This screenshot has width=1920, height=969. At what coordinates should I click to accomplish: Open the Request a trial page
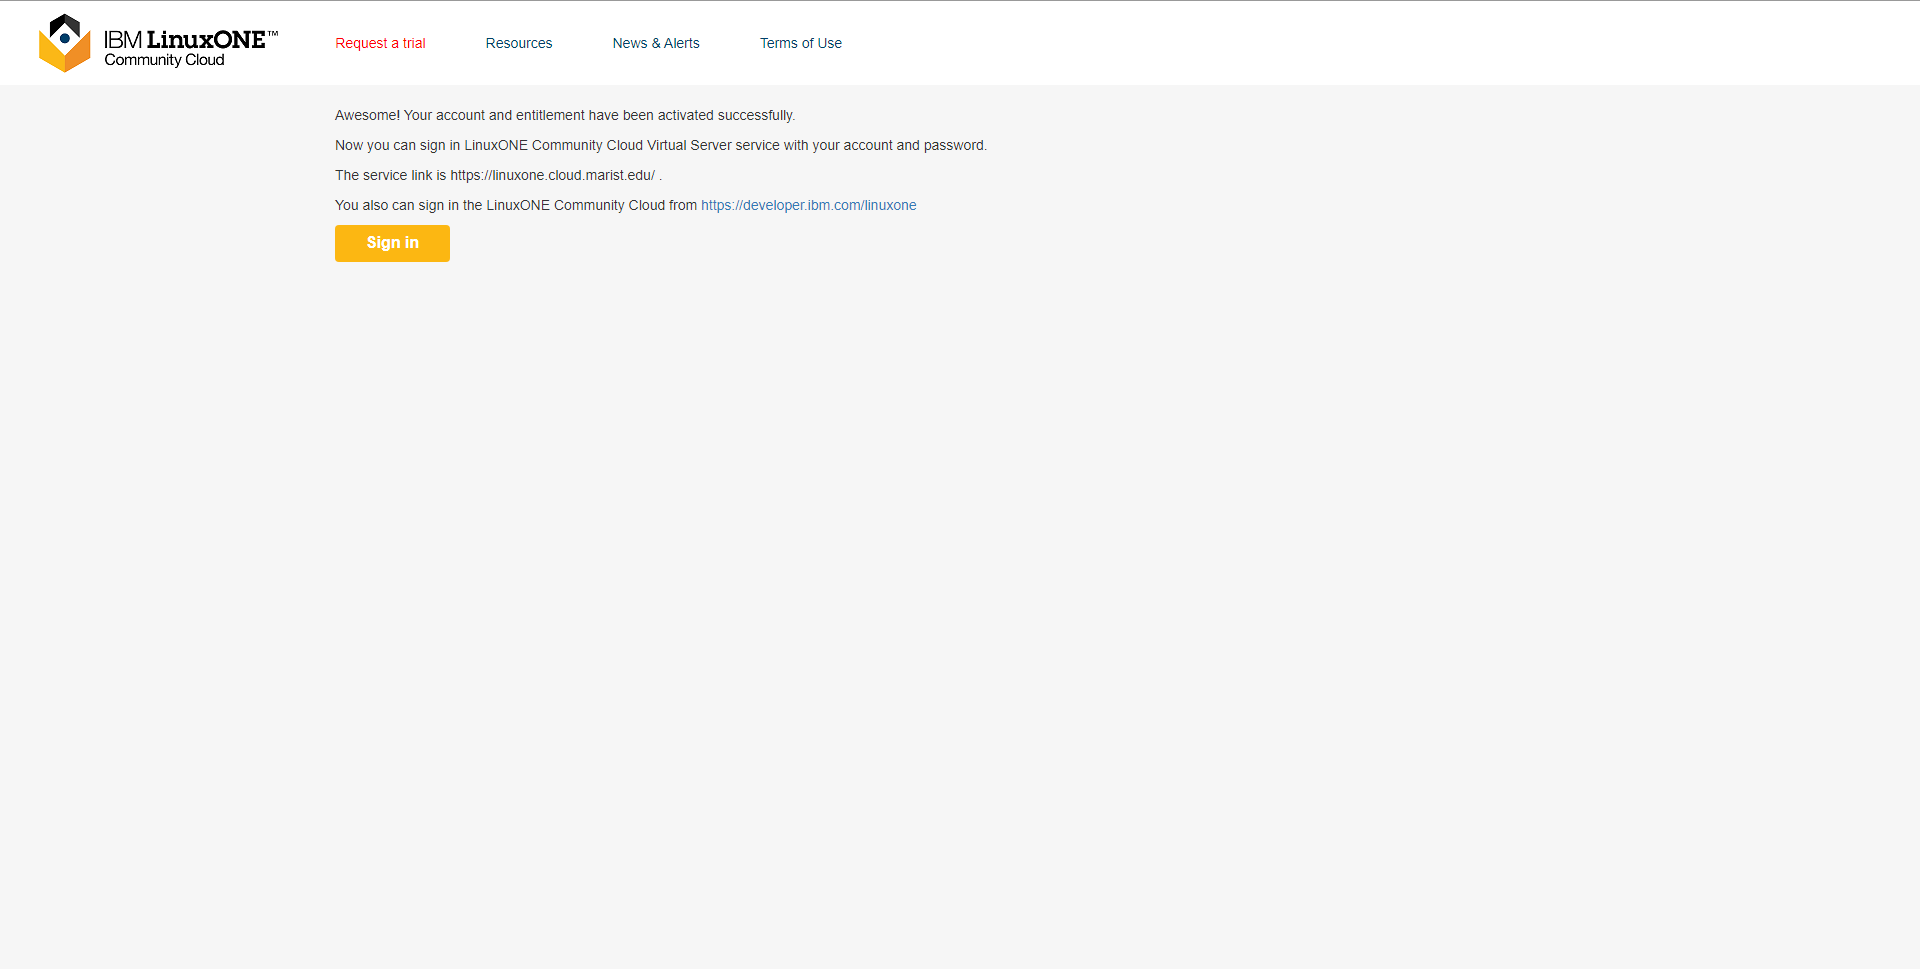tap(380, 43)
